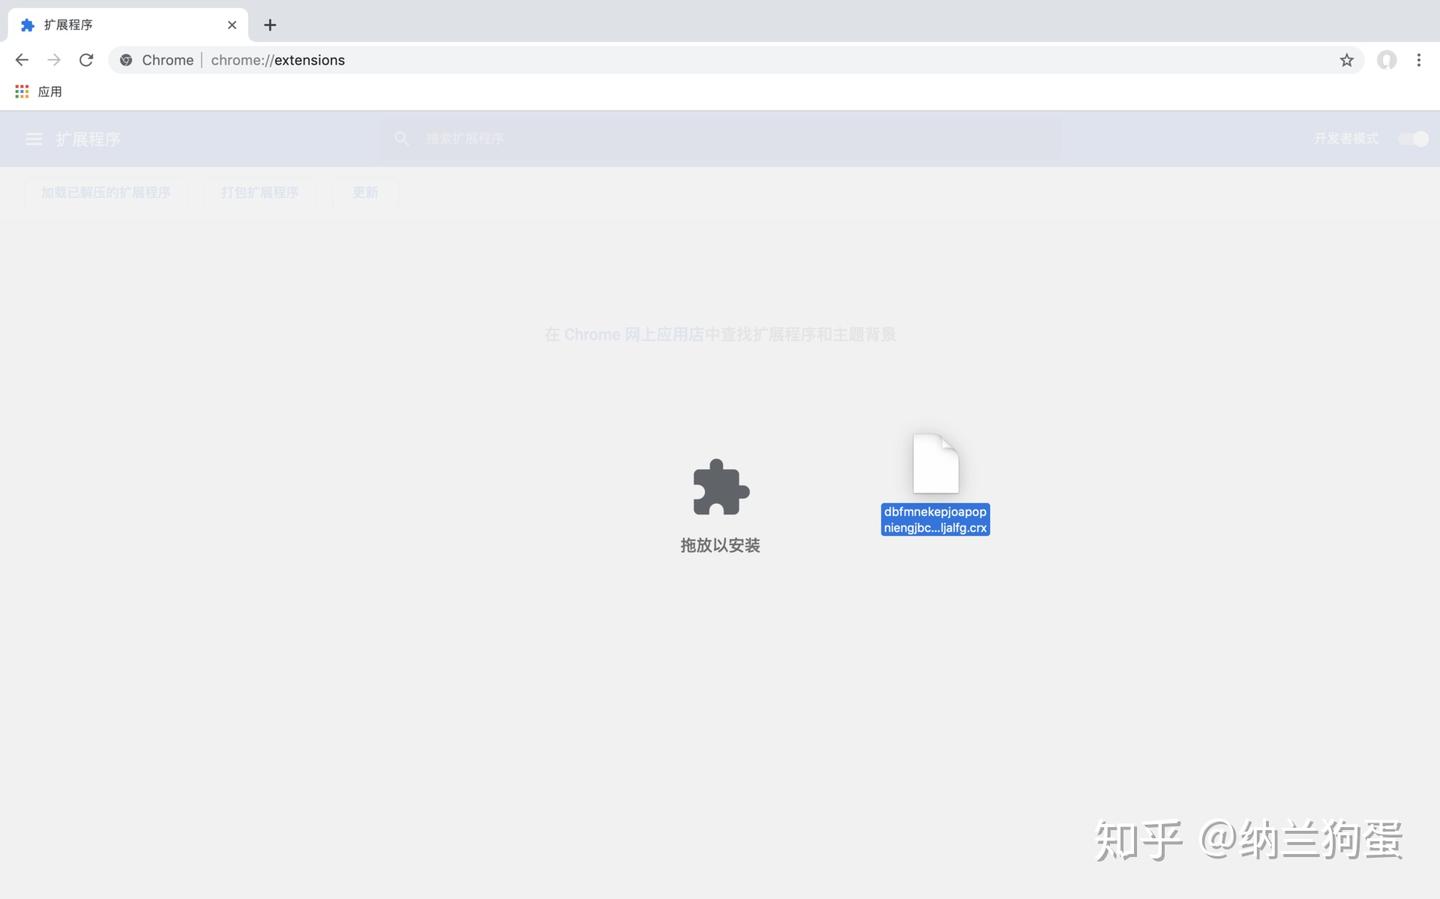Screen dimensions: 1440x899
Task: Open the Chrome menu with three dots
Action: tap(1419, 59)
